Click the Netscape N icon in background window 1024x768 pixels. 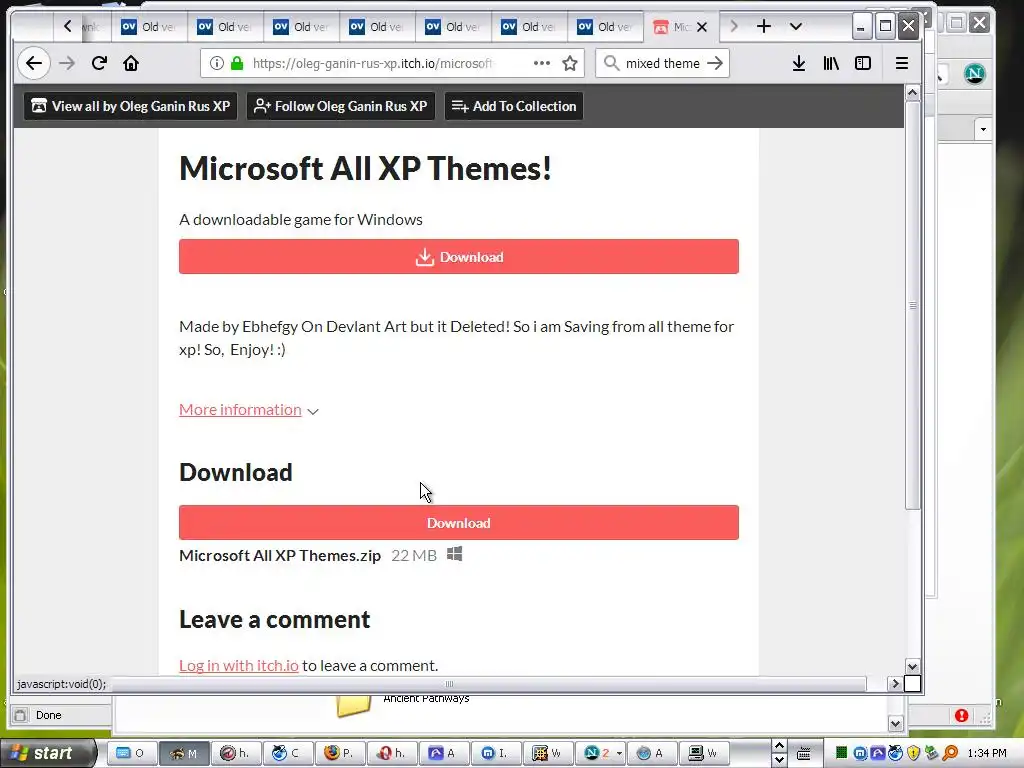[x=974, y=73]
